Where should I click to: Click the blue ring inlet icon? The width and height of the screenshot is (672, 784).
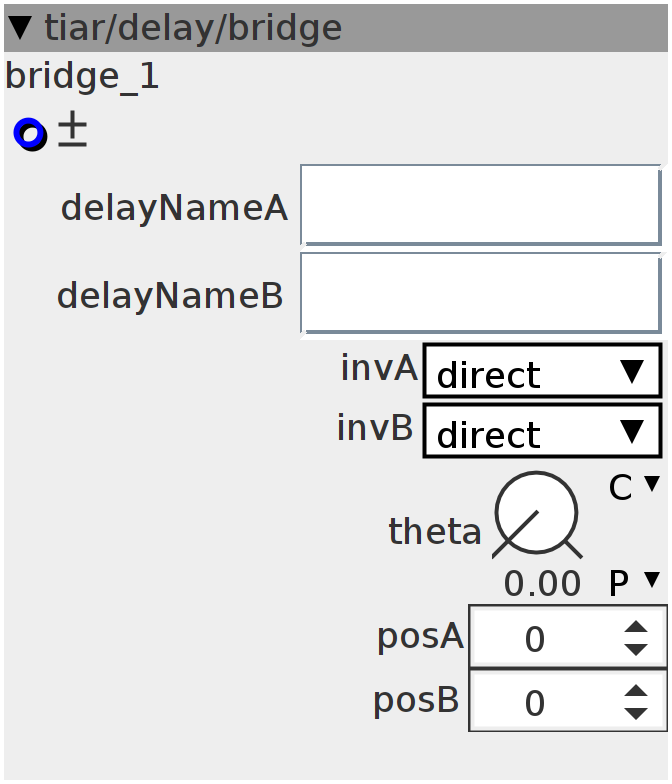point(30,133)
